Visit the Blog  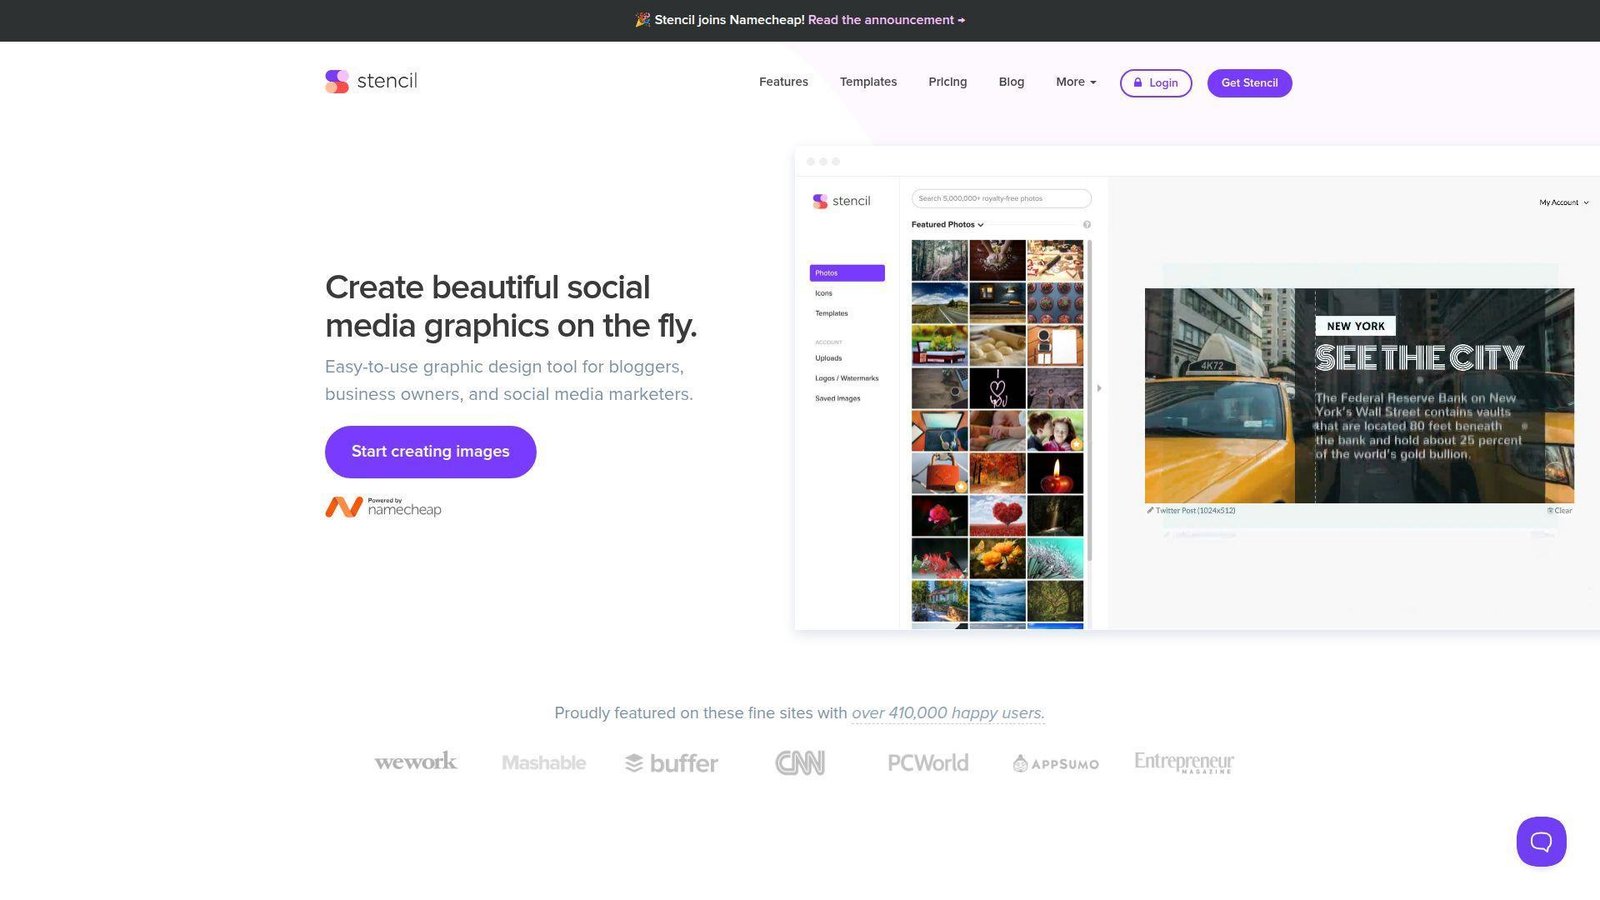[1011, 82]
